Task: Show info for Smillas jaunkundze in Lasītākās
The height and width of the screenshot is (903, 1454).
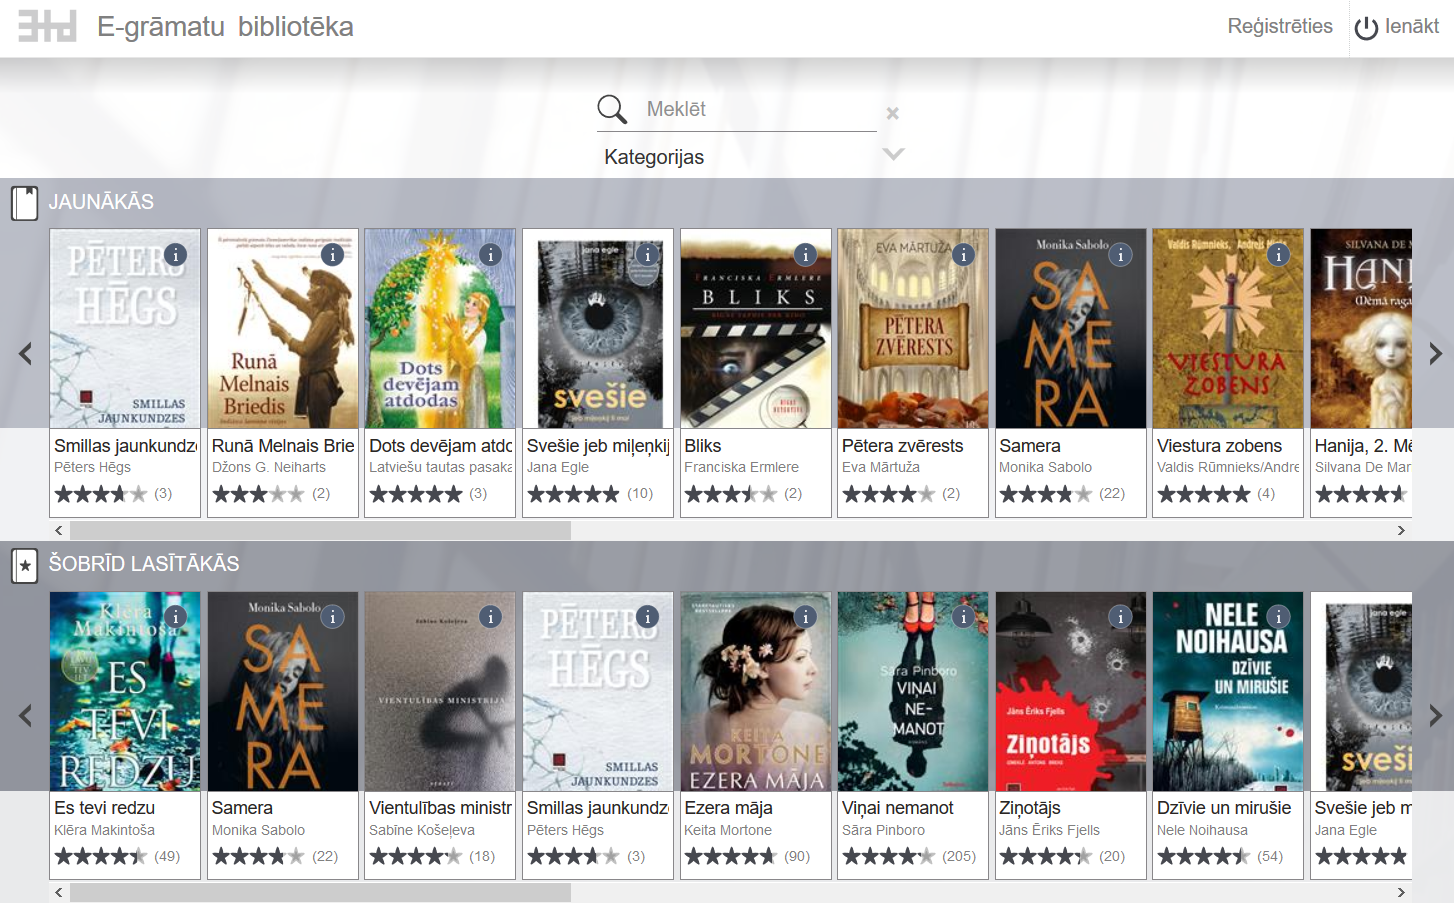Action: [x=648, y=617]
